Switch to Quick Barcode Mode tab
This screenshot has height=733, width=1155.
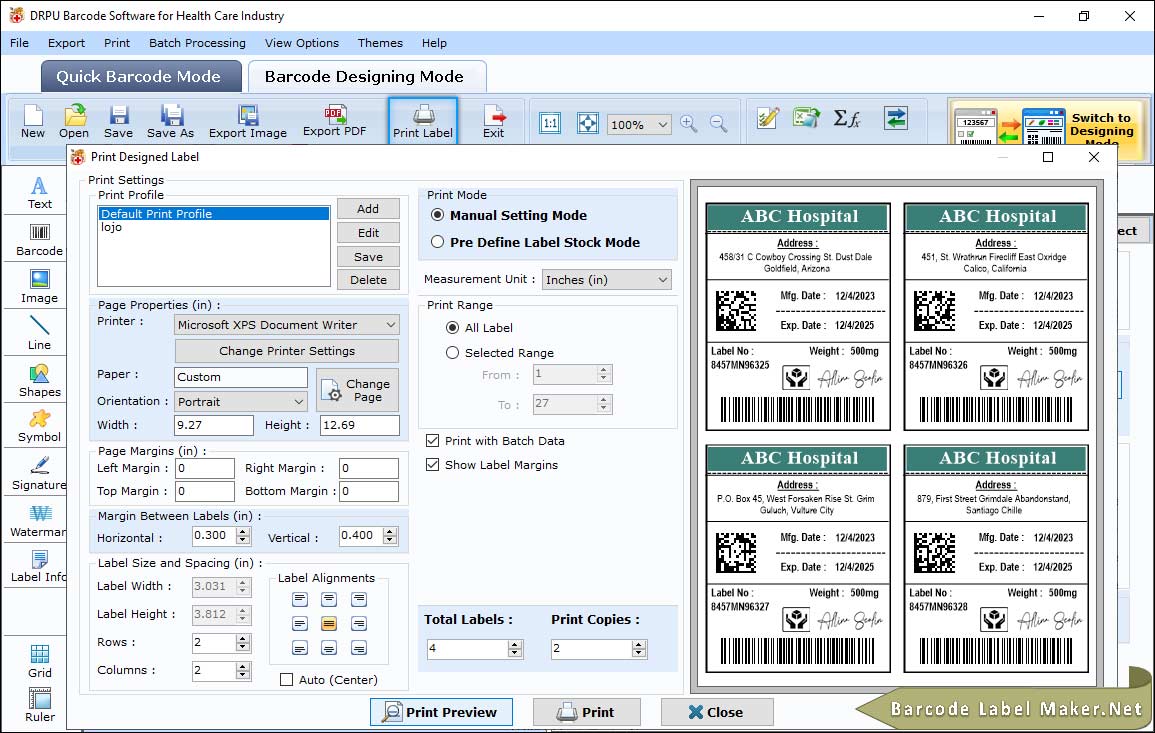[141, 77]
